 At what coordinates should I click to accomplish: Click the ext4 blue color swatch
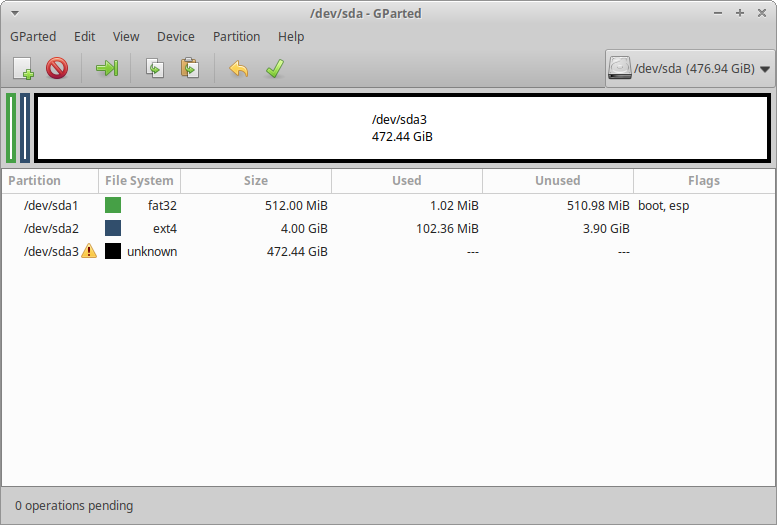113,228
